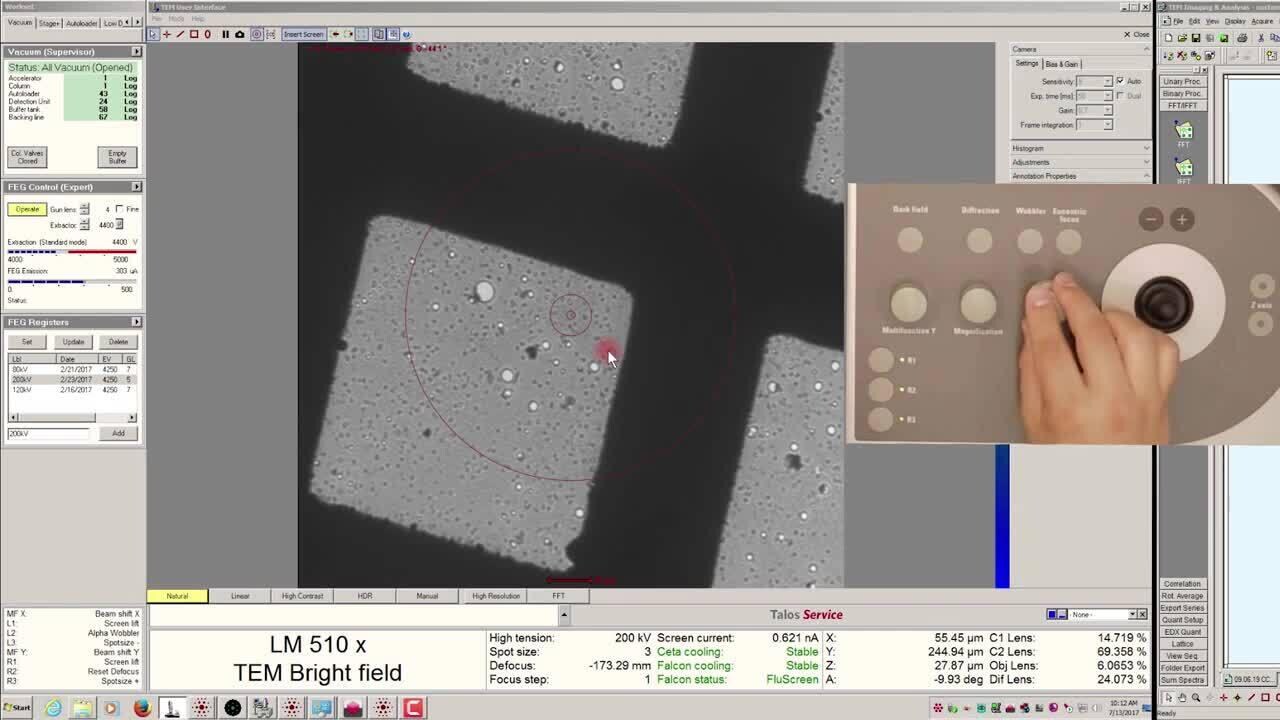Click the FFT icon in processing panel

tap(1184, 132)
